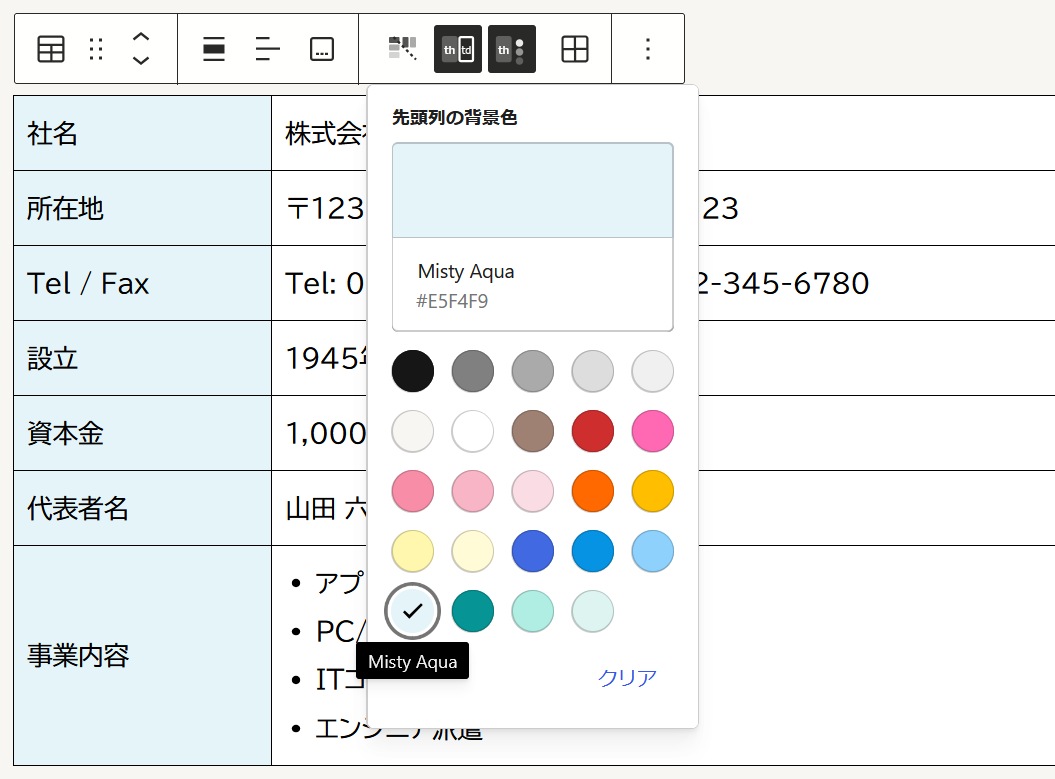Click the 事業内容 header cell
The width and height of the screenshot is (1055, 779).
tap(143, 655)
